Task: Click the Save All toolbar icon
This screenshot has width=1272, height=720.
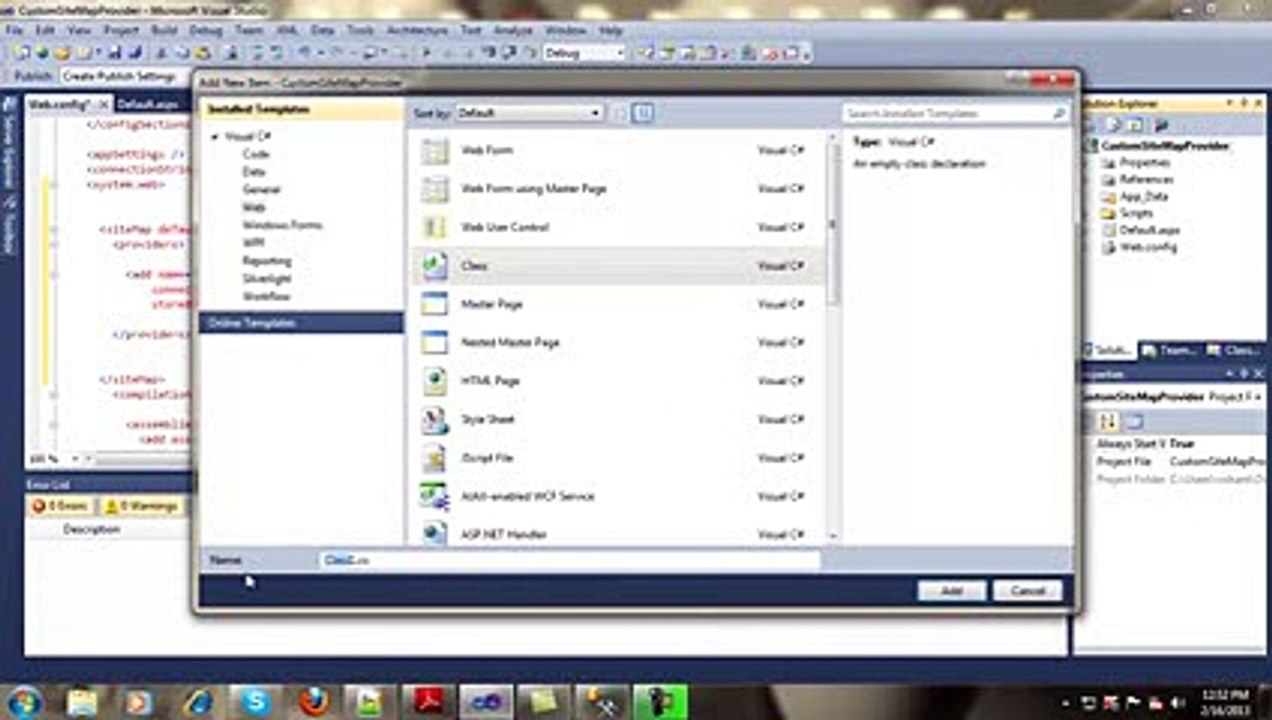Action: point(134,53)
